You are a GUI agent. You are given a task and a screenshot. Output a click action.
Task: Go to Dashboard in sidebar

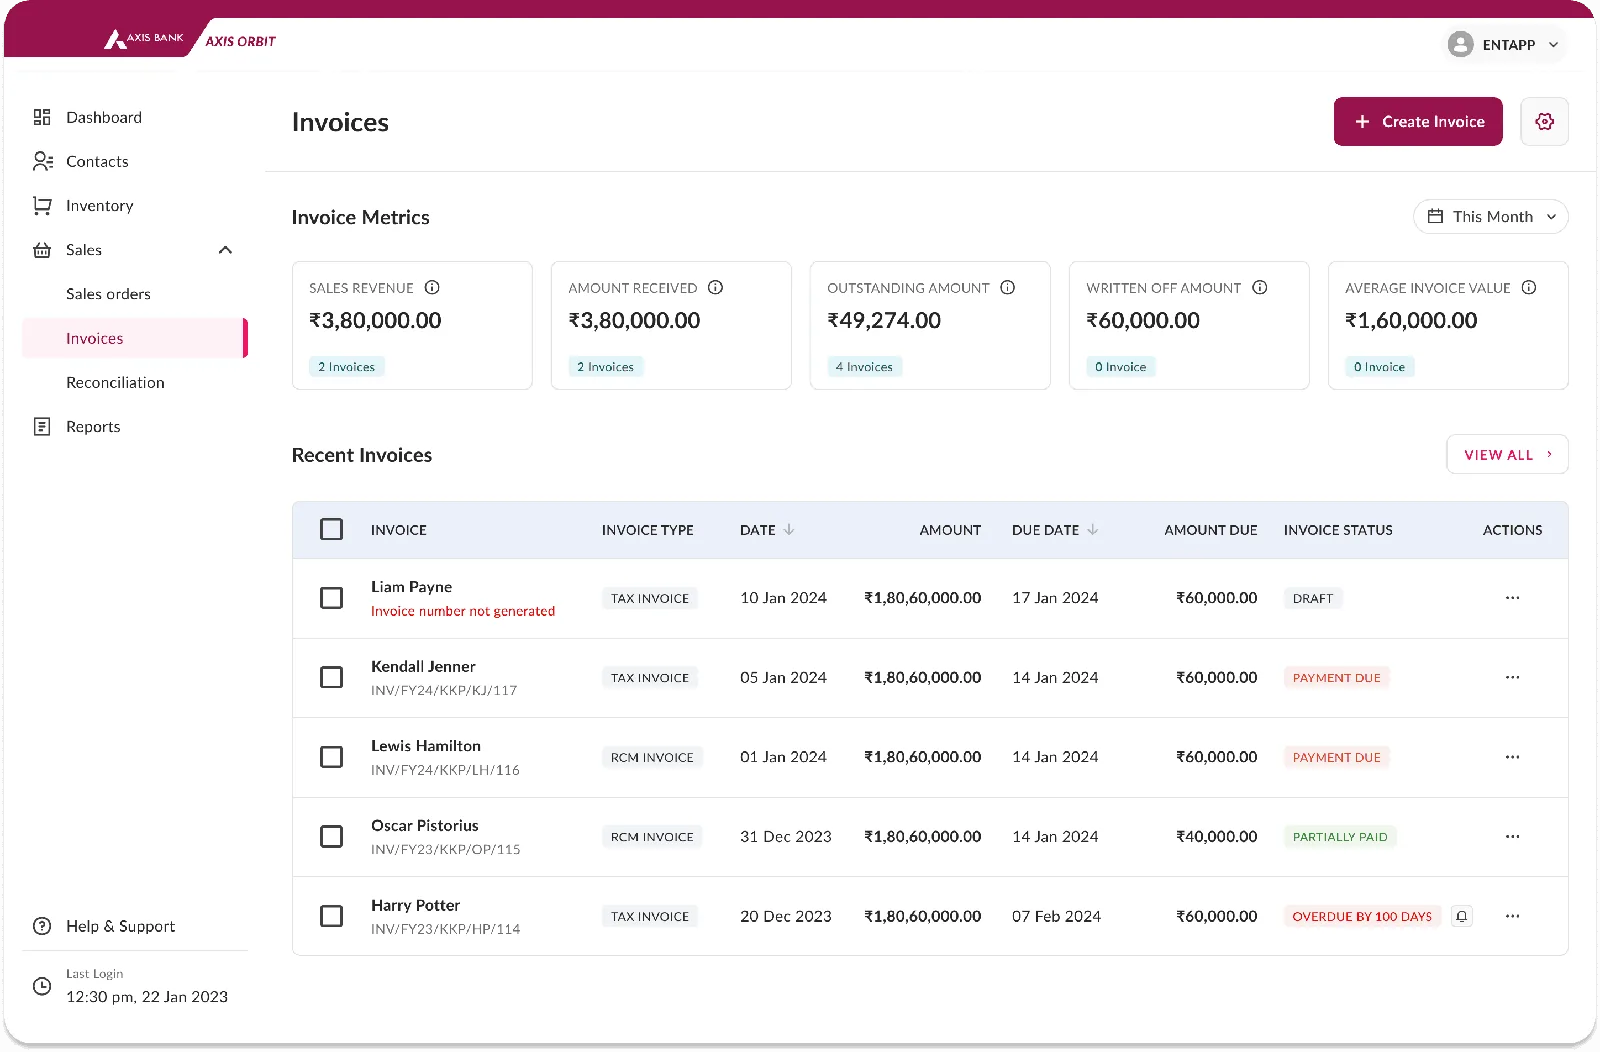tap(104, 117)
